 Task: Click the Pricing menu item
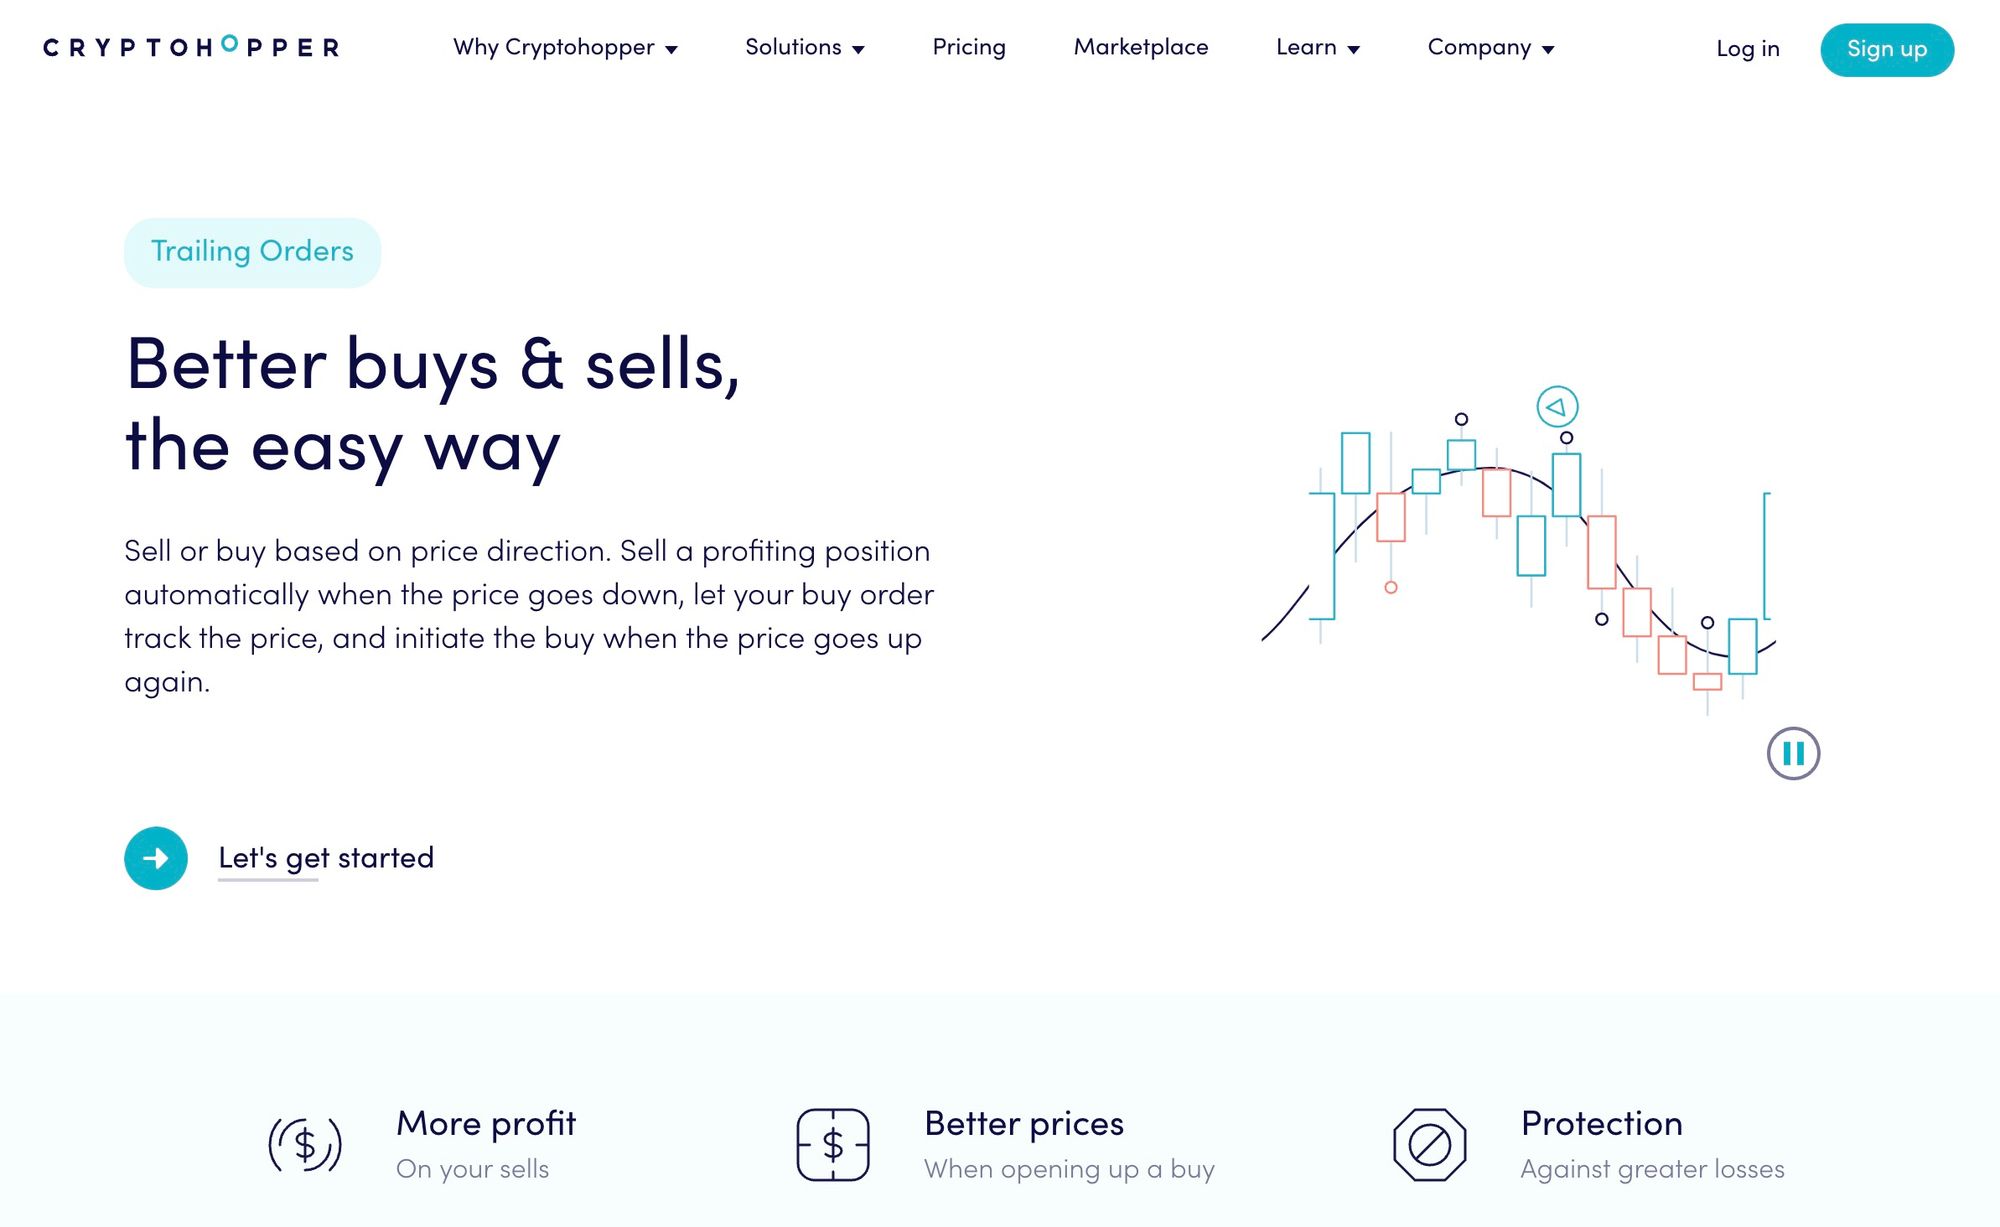pyautogui.click(x=969, y=47)
